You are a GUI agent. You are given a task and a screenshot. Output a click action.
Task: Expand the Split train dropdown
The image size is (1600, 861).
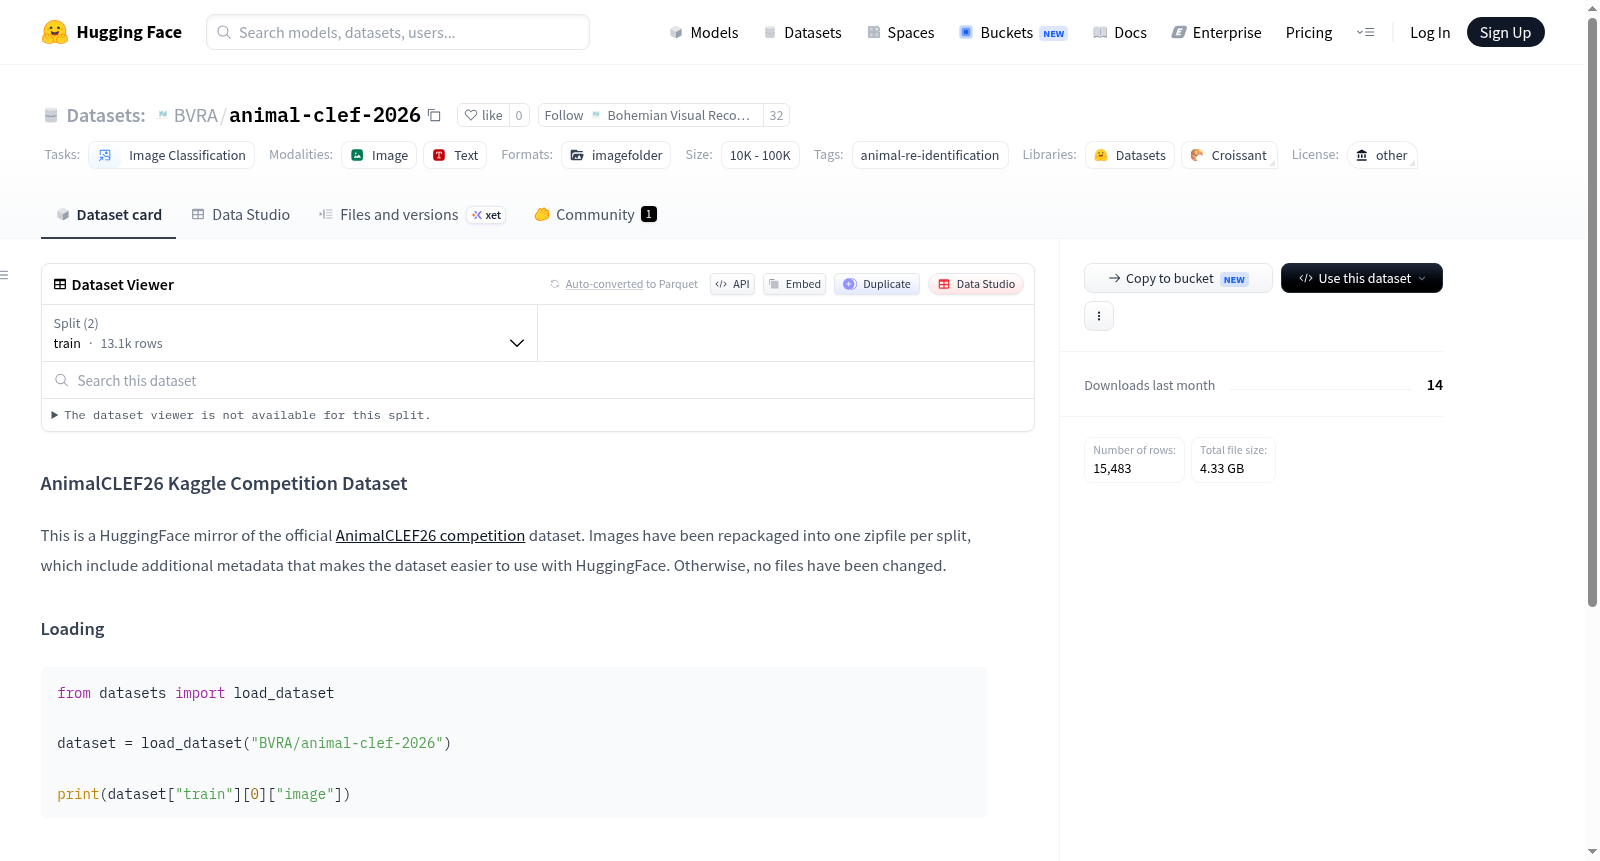pos(289,333)
